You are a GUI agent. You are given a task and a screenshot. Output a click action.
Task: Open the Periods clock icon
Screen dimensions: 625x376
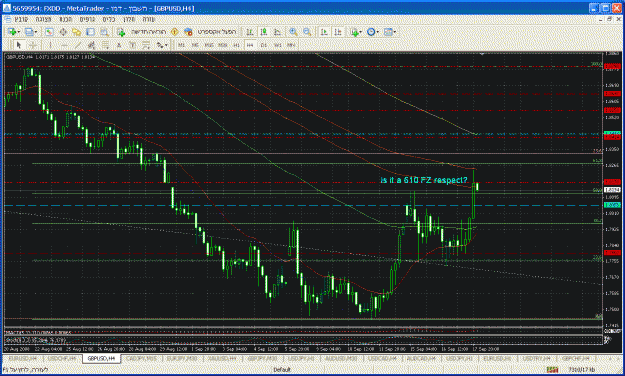click(371, 32)
